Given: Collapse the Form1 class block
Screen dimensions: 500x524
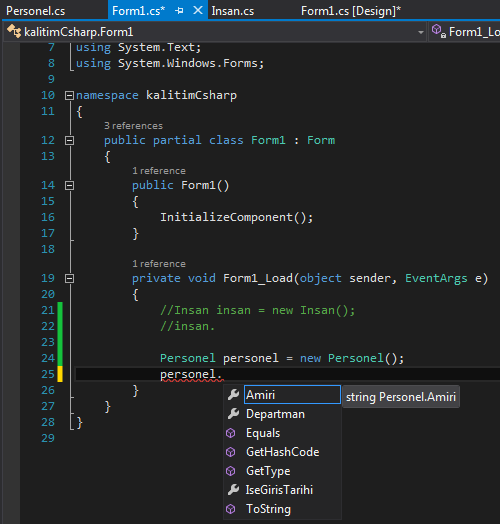Looking at the screenshot, I should pos(69,140).
